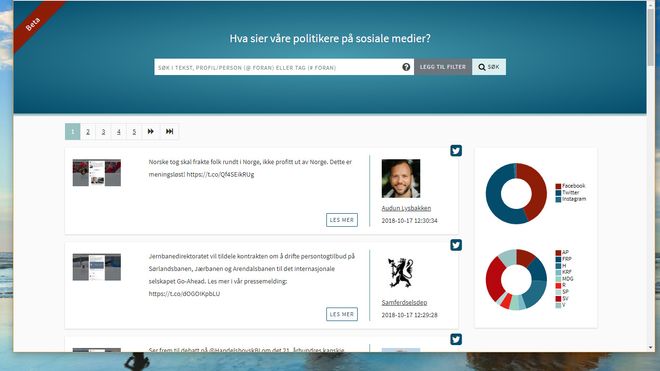Go to page 4
Screen dimensions: 660x371
[119, 131]
